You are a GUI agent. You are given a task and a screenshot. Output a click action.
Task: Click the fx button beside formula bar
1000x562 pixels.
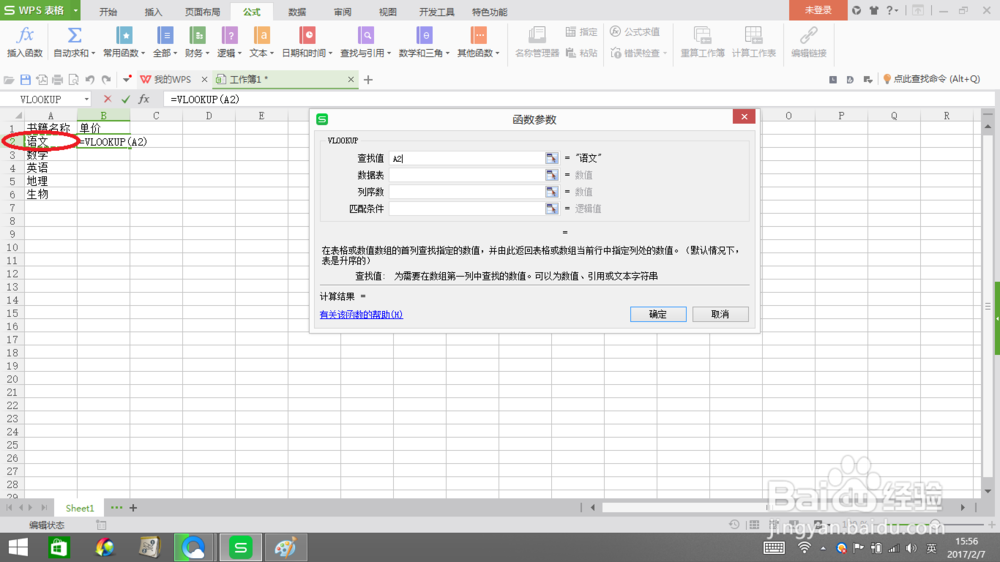tap(144, 99)
